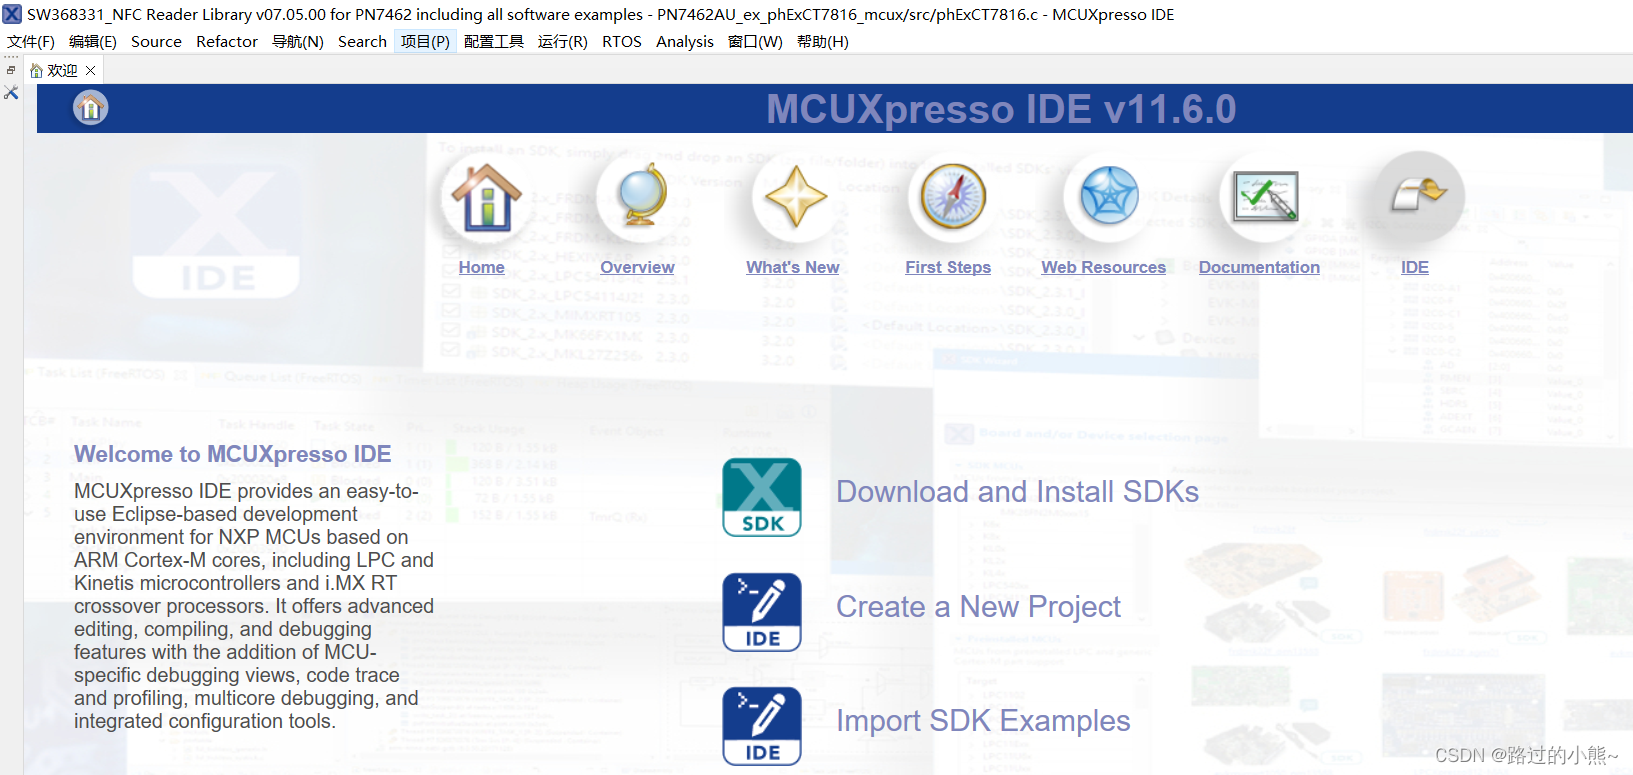The width and height of the screenshot is (1633, 775).
Task: Open the RTOS menu
Action: pyautogui.click(x=622, y=41)
